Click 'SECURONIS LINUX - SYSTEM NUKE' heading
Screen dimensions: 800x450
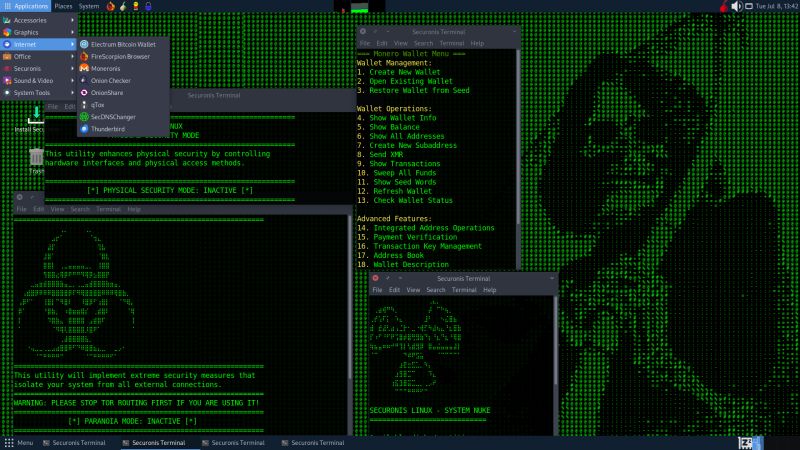[x=430, y=410]
